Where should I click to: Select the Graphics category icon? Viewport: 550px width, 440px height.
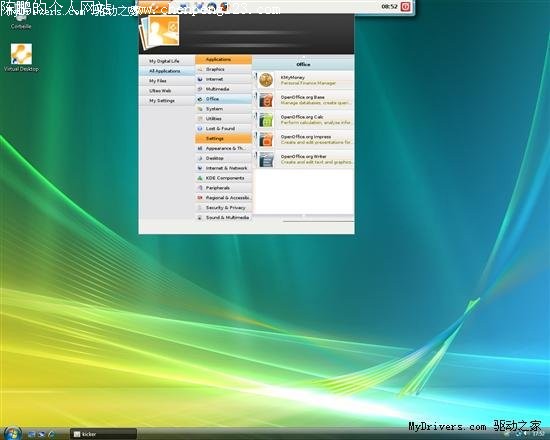click(200, 69)
